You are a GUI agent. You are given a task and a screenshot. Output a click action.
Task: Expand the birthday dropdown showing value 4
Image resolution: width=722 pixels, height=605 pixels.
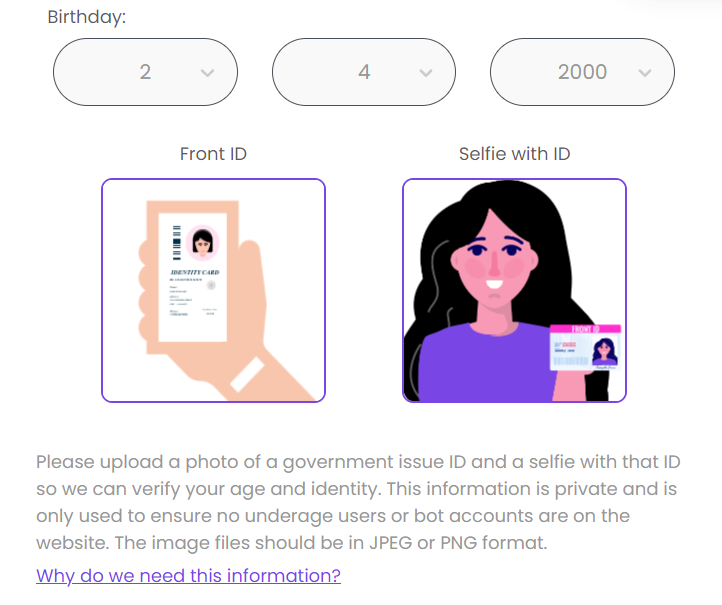[x=364, y=72]
